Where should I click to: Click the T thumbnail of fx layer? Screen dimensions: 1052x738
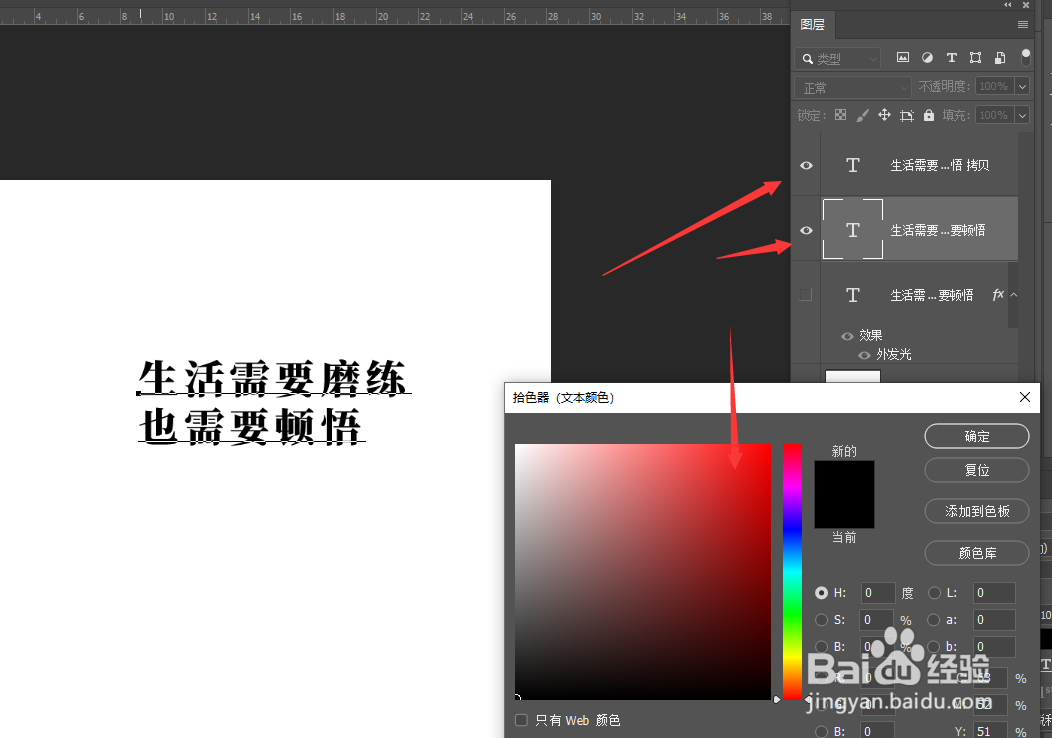[853, 295]
